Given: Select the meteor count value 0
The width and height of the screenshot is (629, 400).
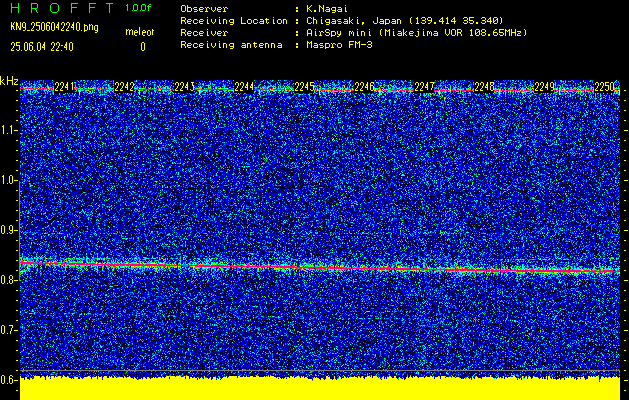Looking at the screenshot, I should (143, 47).
